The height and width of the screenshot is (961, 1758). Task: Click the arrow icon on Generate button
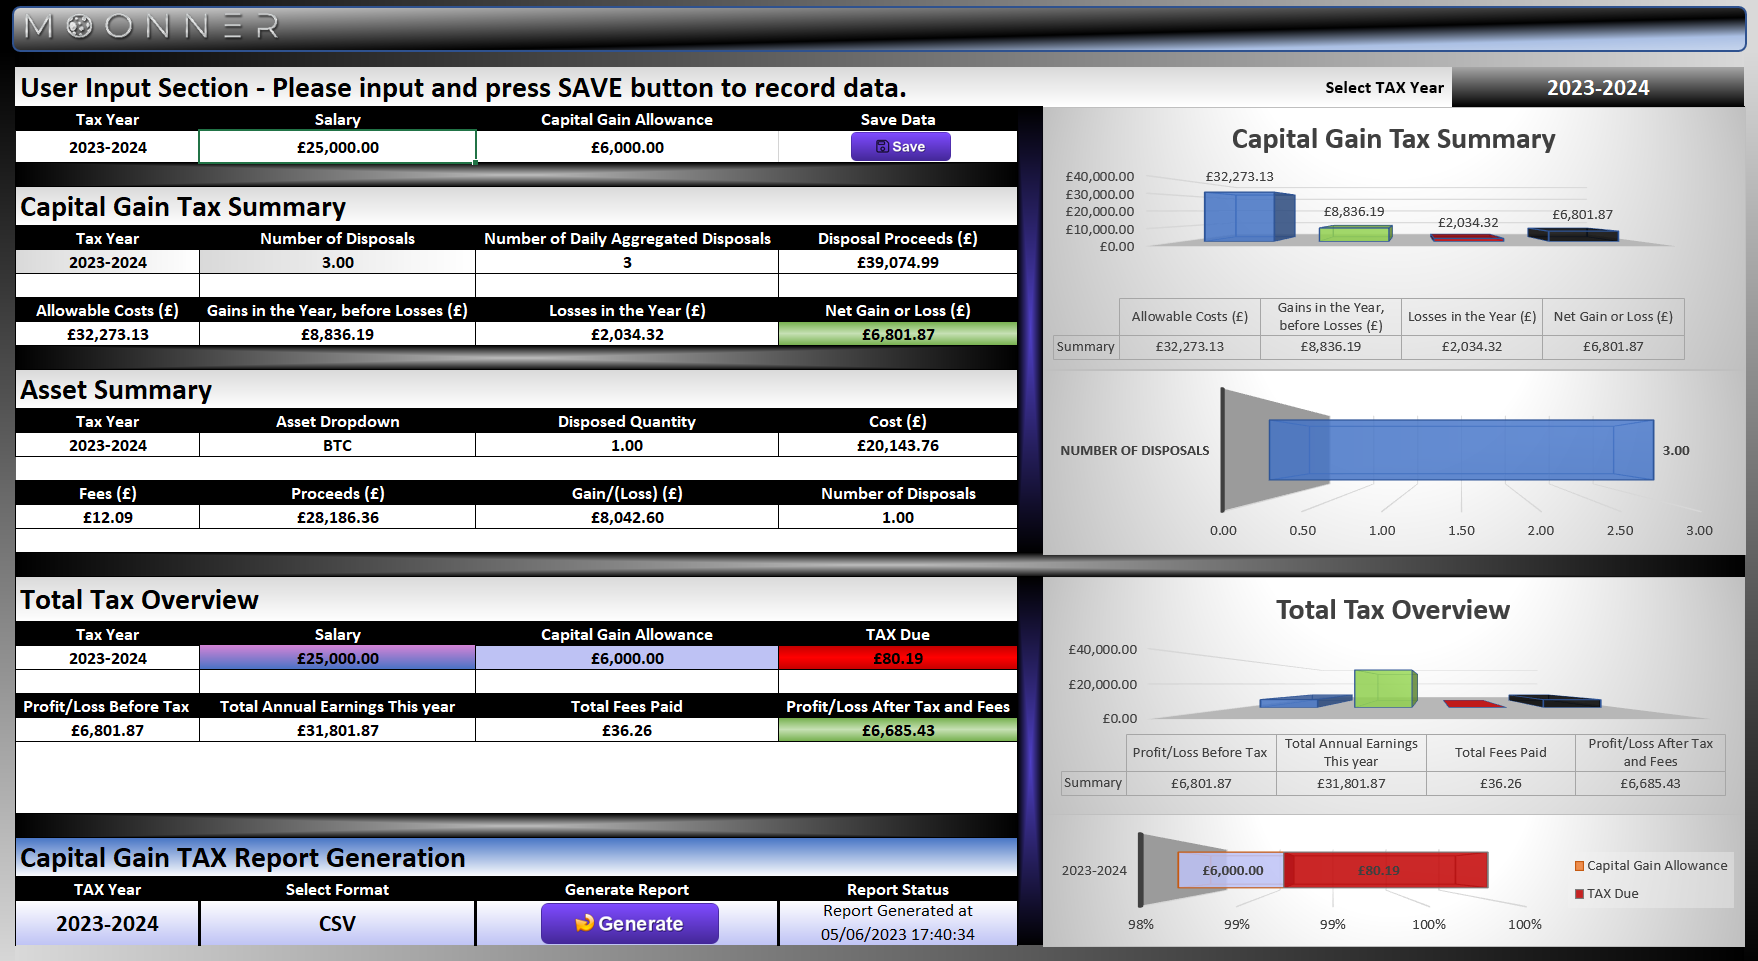pyautogui.click(x=585, y=923)
